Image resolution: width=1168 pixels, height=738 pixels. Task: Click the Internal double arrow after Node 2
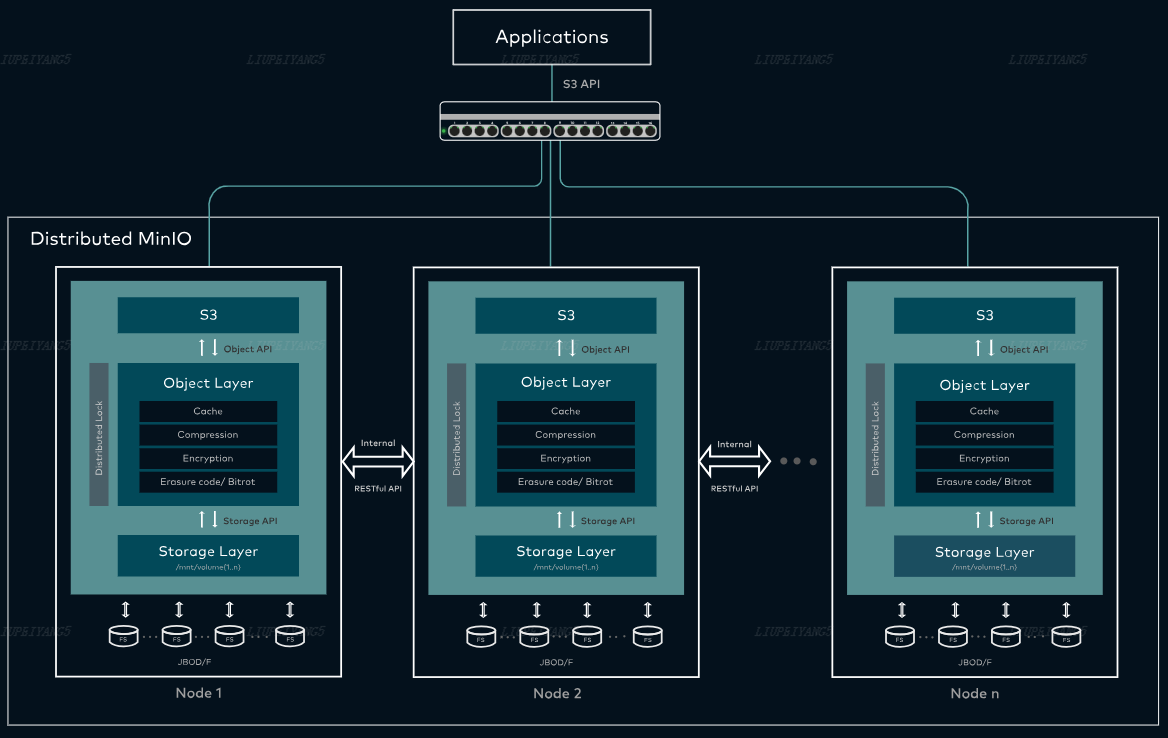click(x=734, y=462)
